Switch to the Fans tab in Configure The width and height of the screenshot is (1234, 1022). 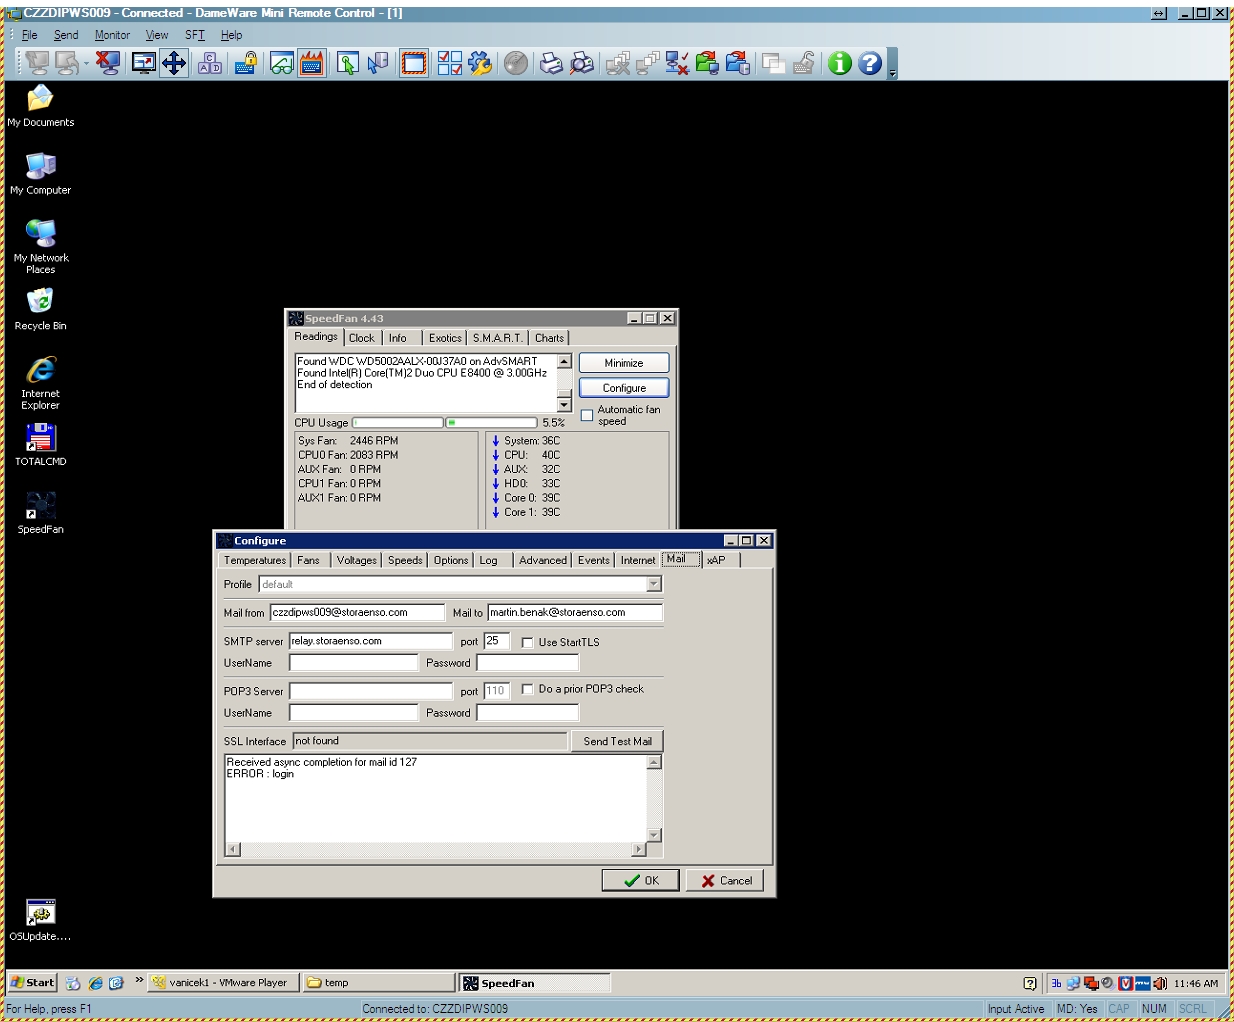pos(309,560)
